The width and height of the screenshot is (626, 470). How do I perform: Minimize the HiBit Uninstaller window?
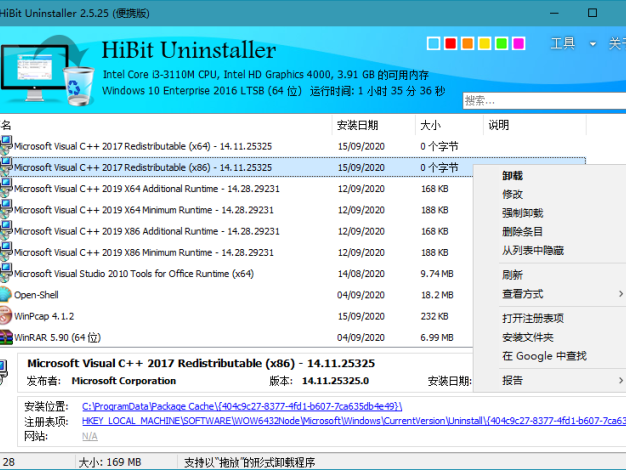point(554,13)
